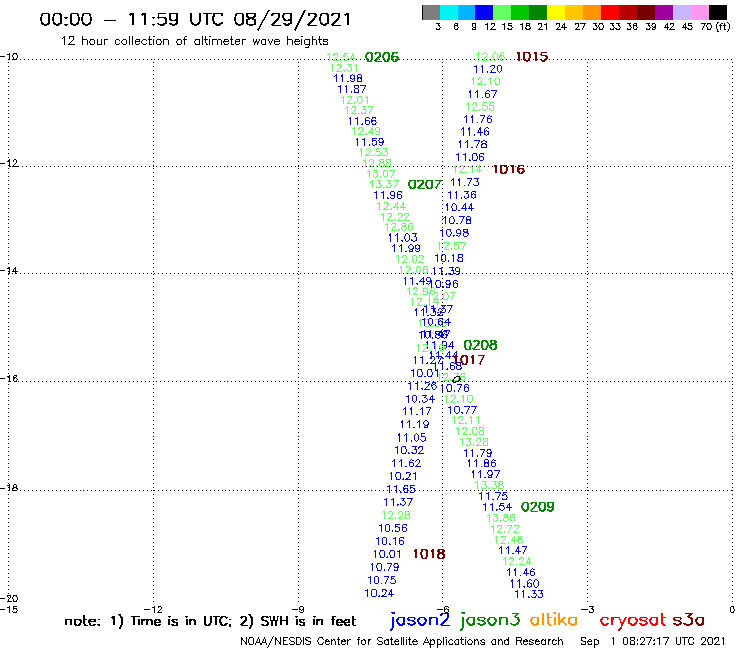This screenshot has width=740, height=650.
Task: Select the s3a track label 1018
Action: (x=429, y=554)
